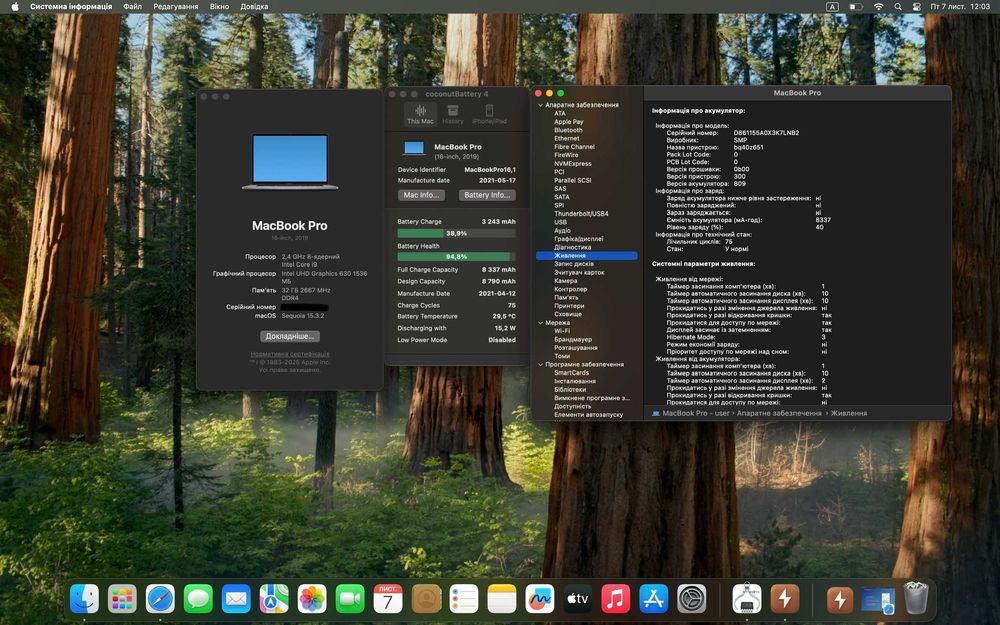
Task: Open Calendar icon in the dock
Action: (388, 599)
